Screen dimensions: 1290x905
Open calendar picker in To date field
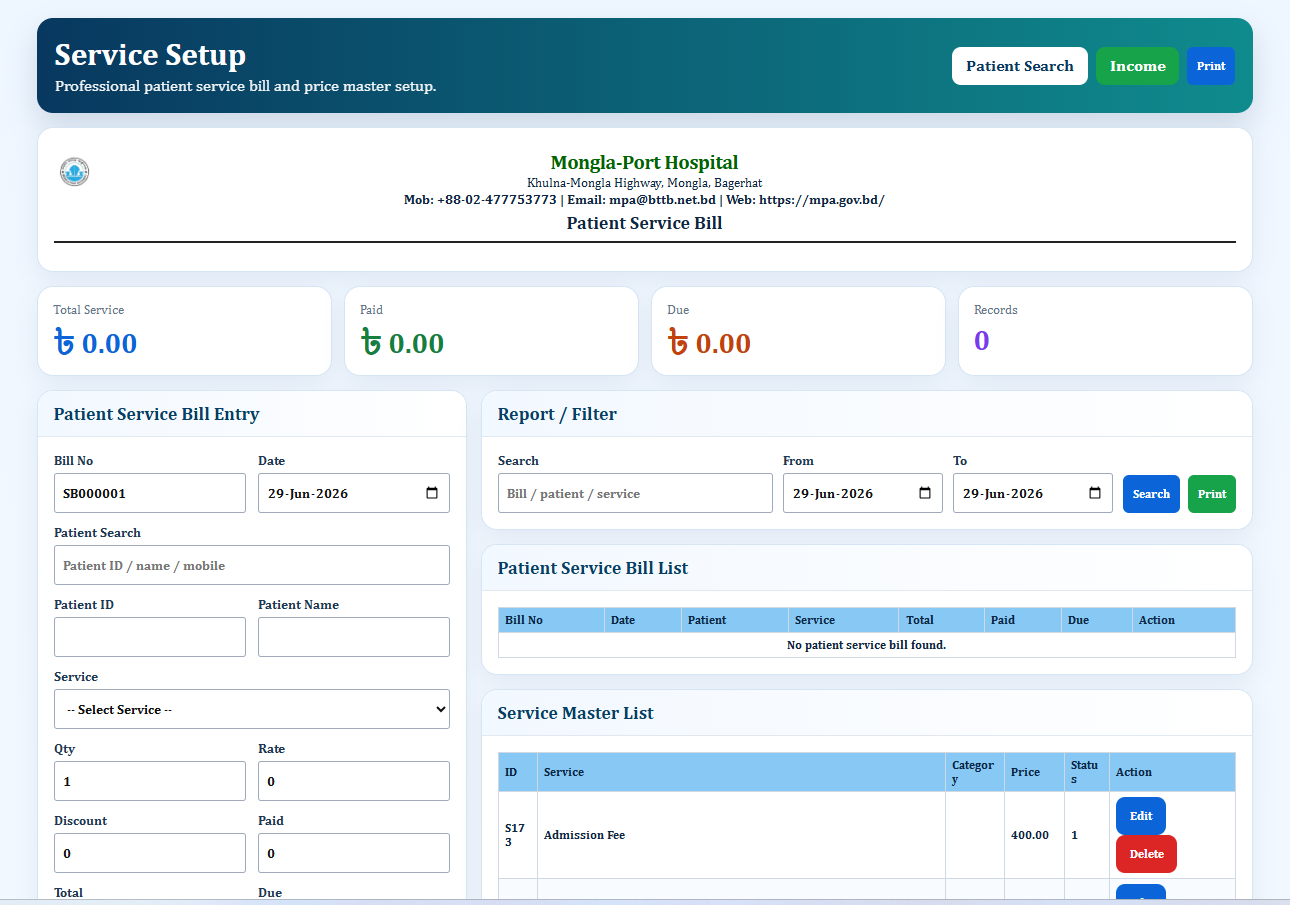point(1095,493)
